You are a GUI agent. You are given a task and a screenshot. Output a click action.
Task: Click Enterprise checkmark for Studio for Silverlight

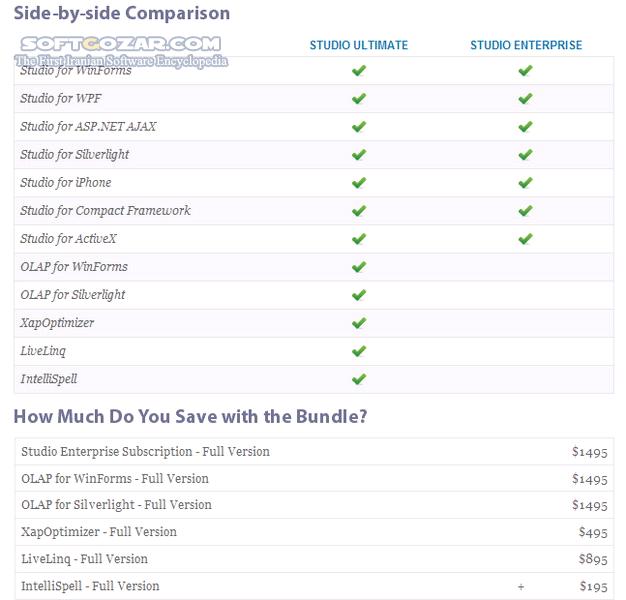(525, 154)
